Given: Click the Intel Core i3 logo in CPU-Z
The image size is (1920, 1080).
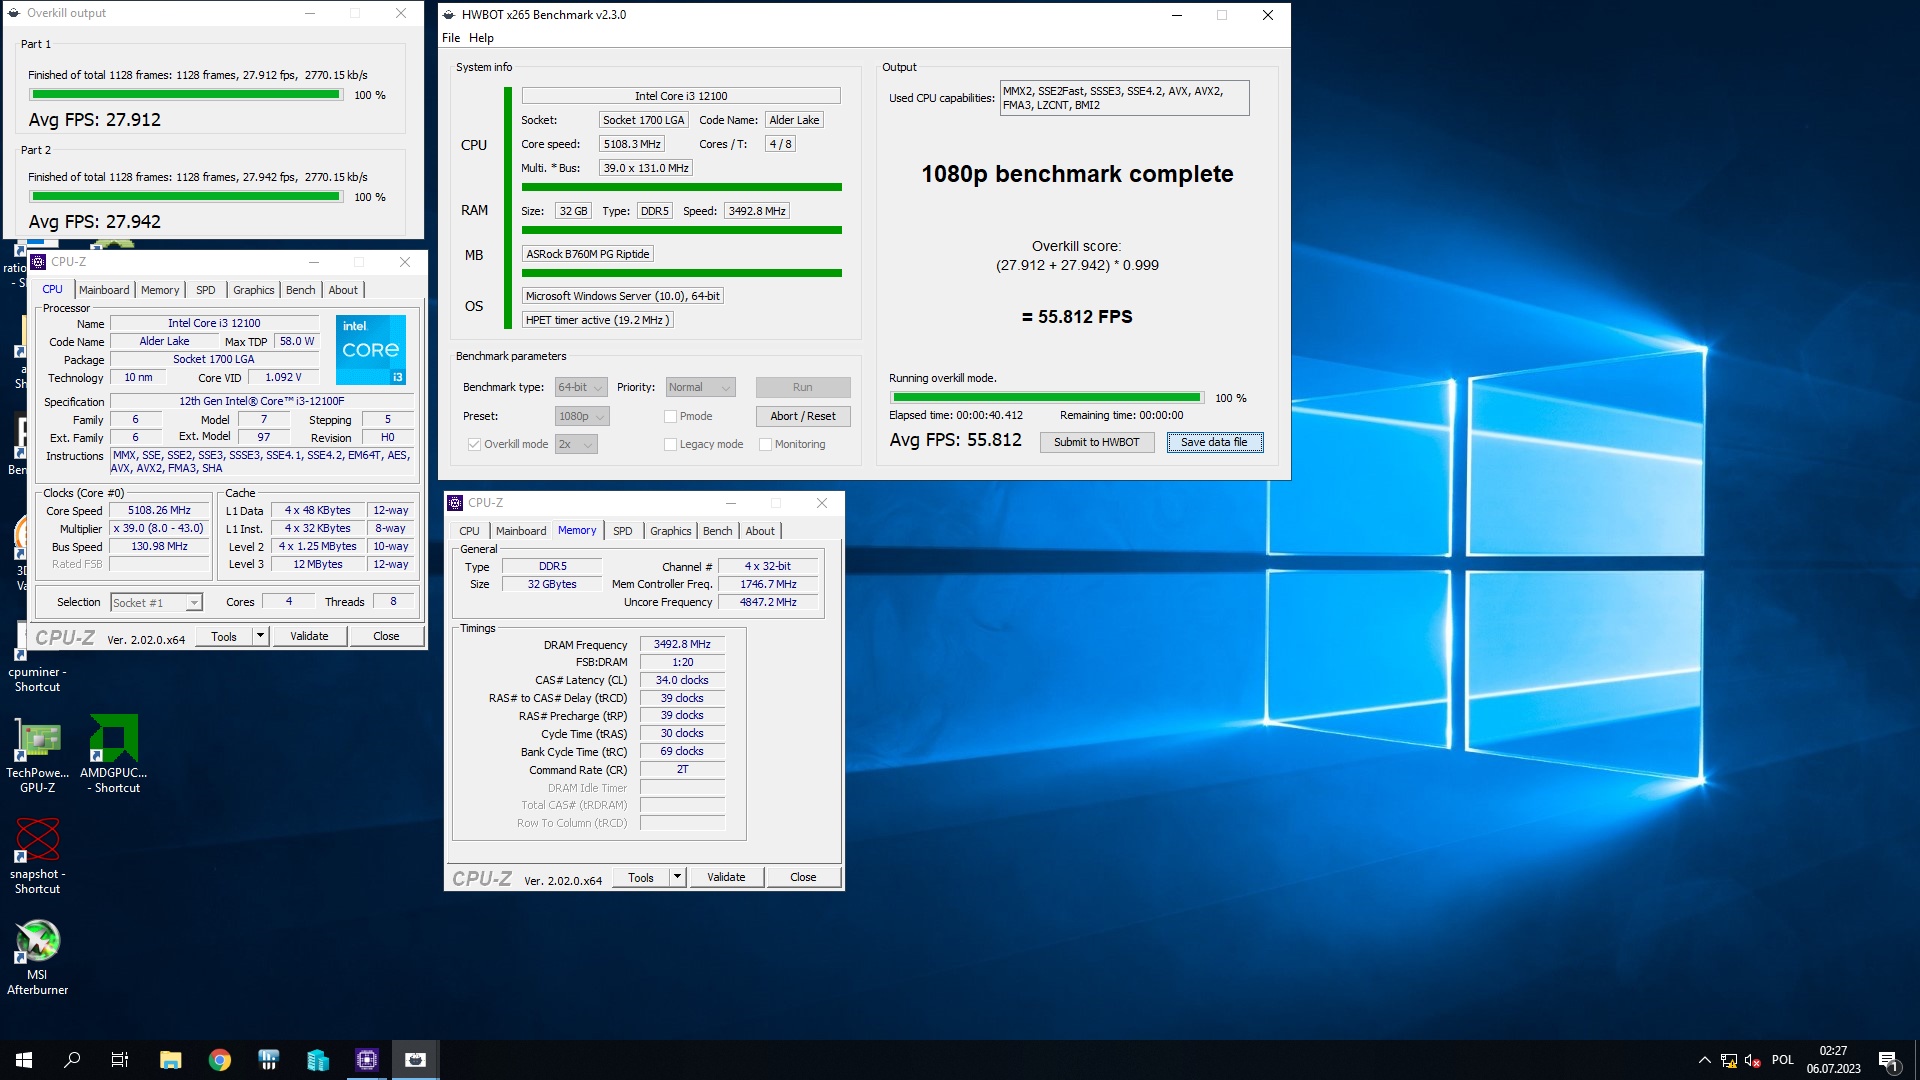Looking at the screenshot, I should pyautogui.click(x=371, y=350).
